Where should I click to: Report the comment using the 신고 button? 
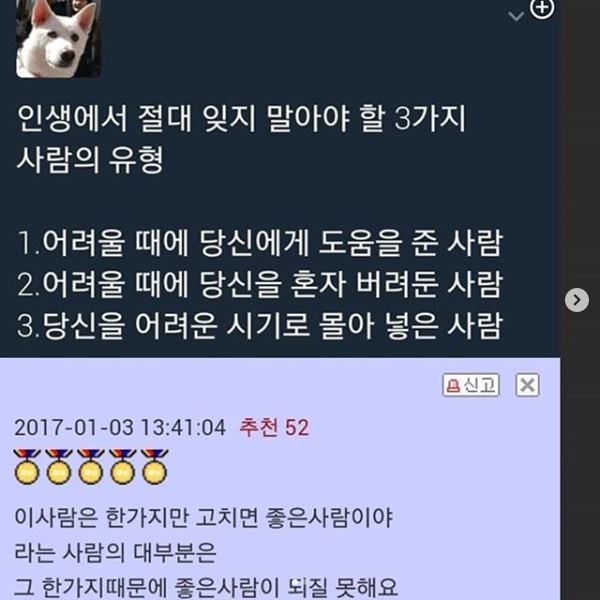(x=471, y=385)
